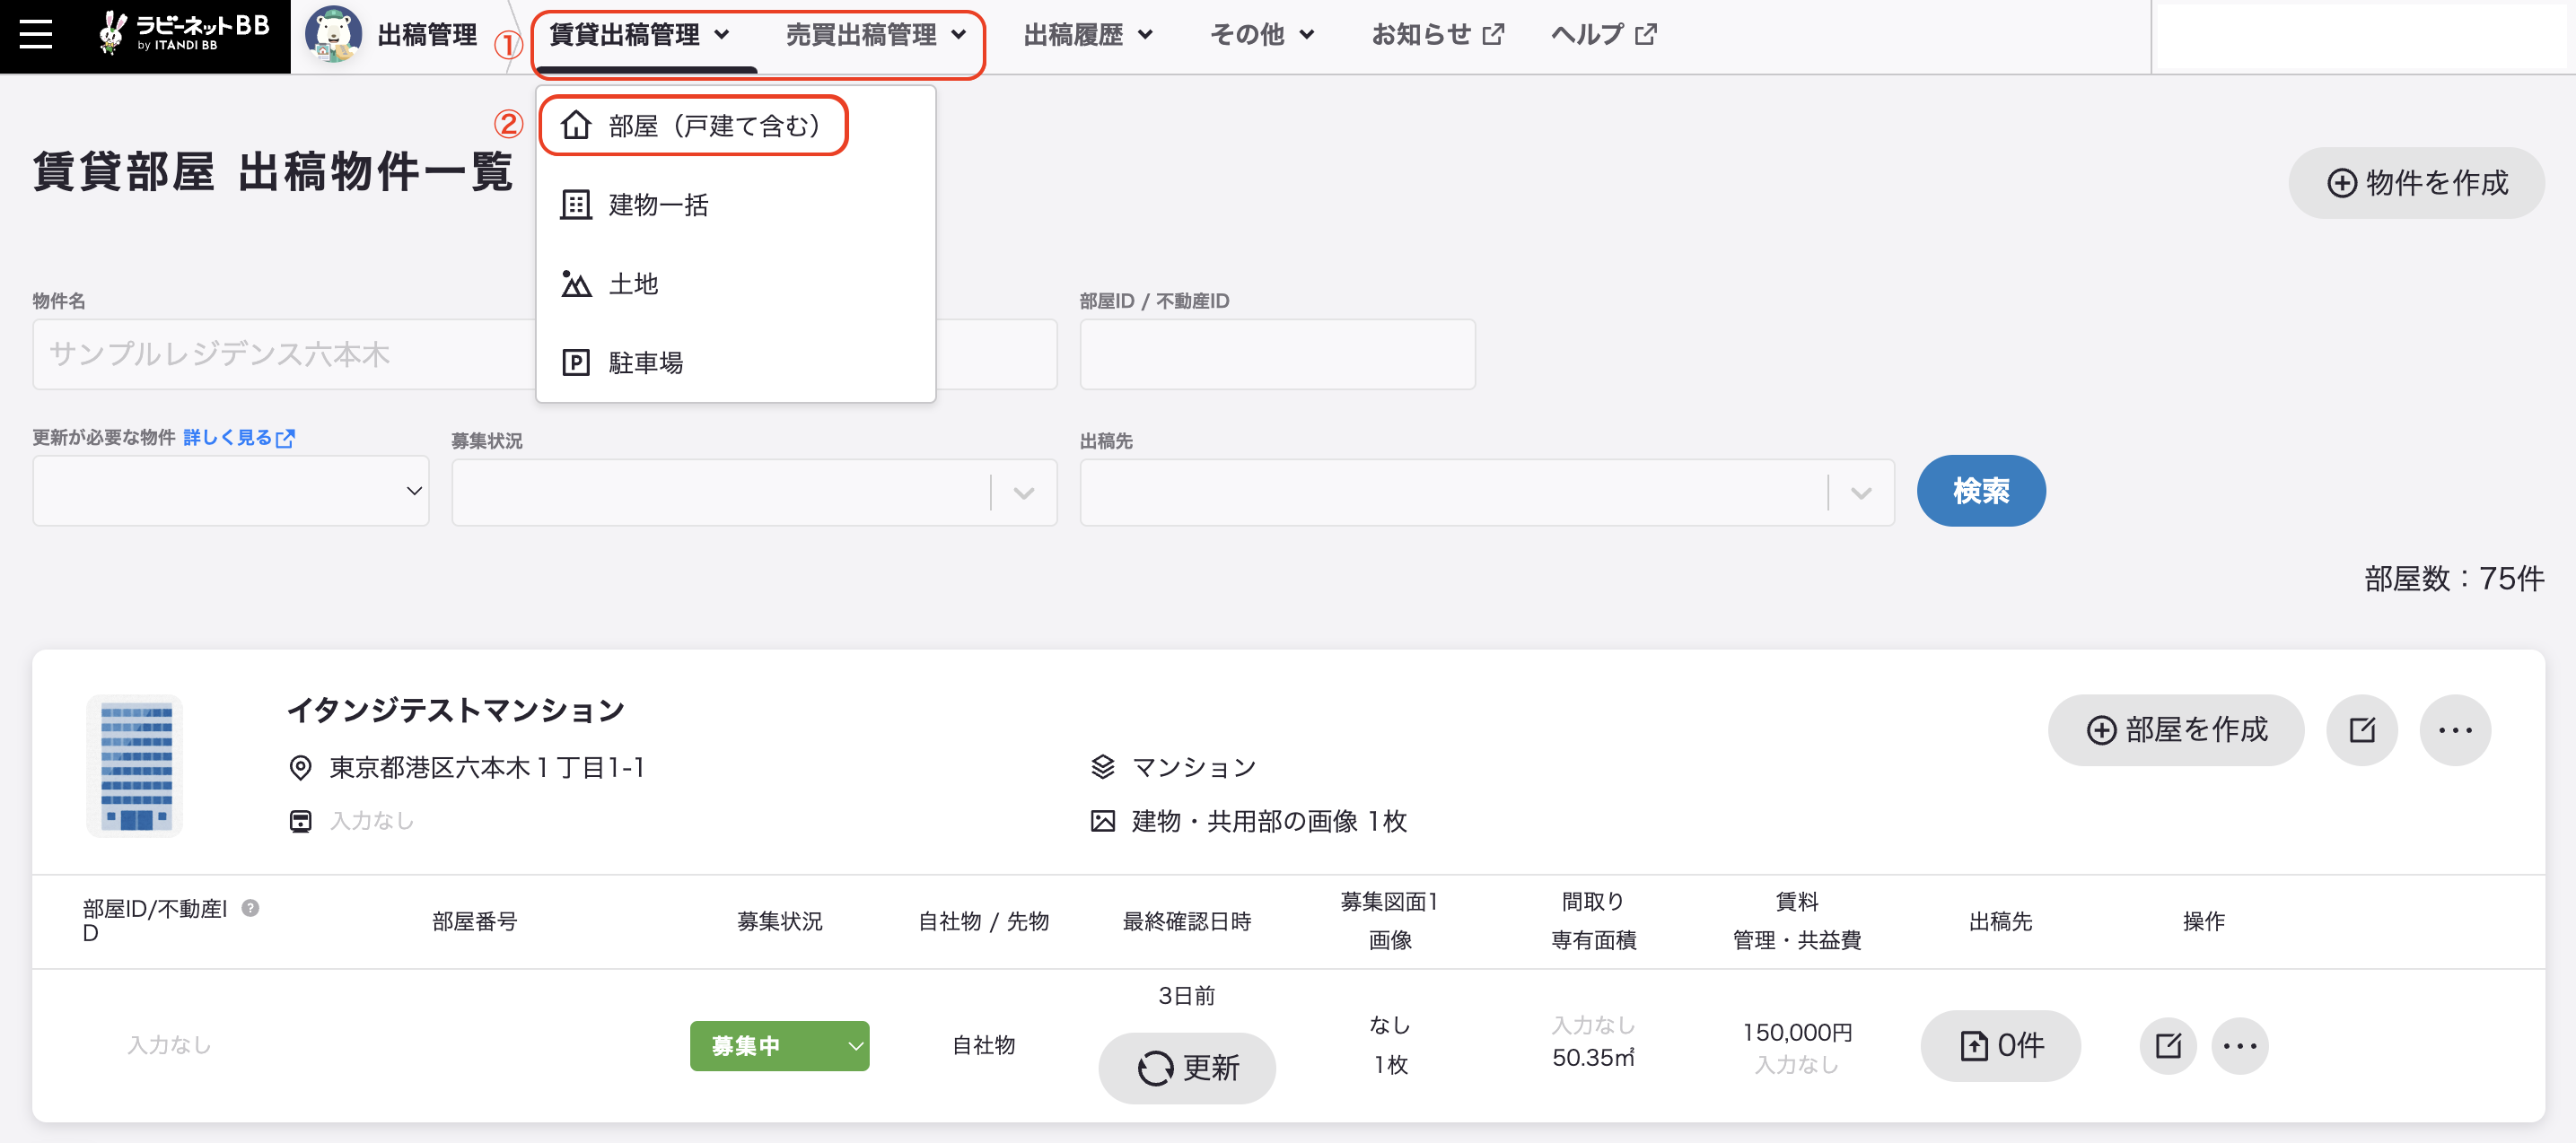Open building more options (…) button
This screenshot has height=1143, width=2576.
(x=2455, y=730)
